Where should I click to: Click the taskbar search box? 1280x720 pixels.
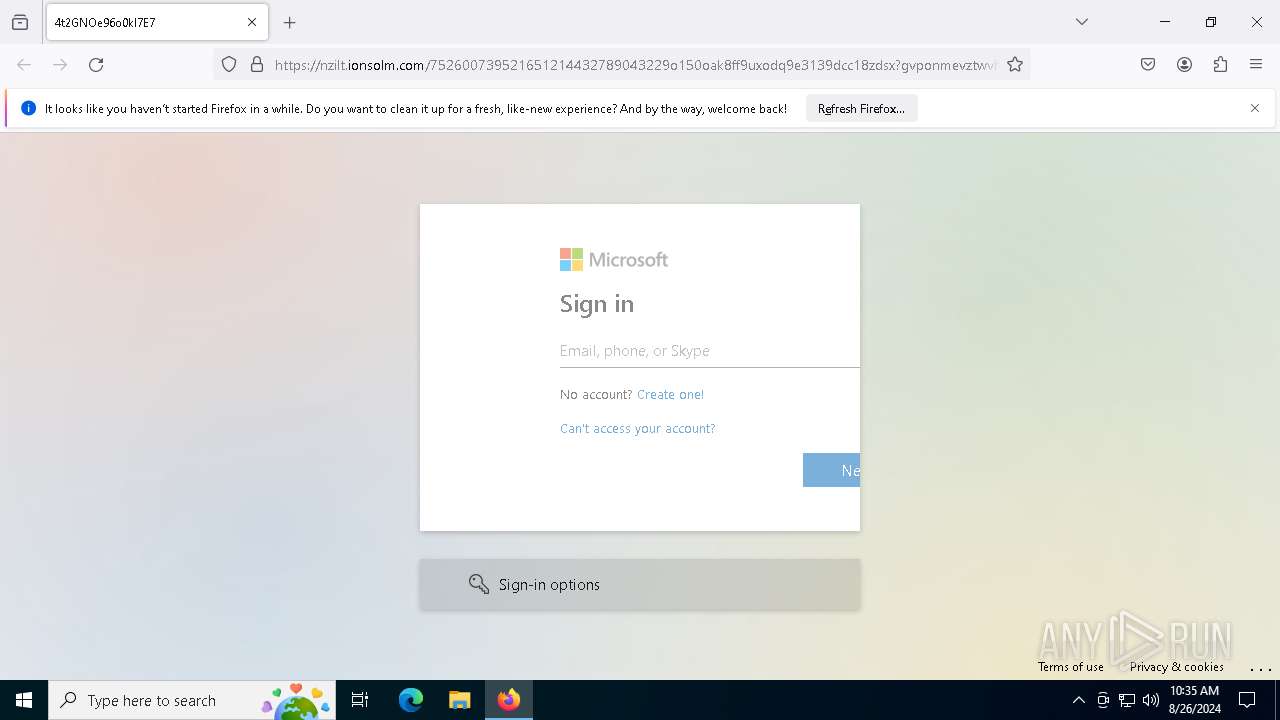pyautogui.click(x=192, y=700)
